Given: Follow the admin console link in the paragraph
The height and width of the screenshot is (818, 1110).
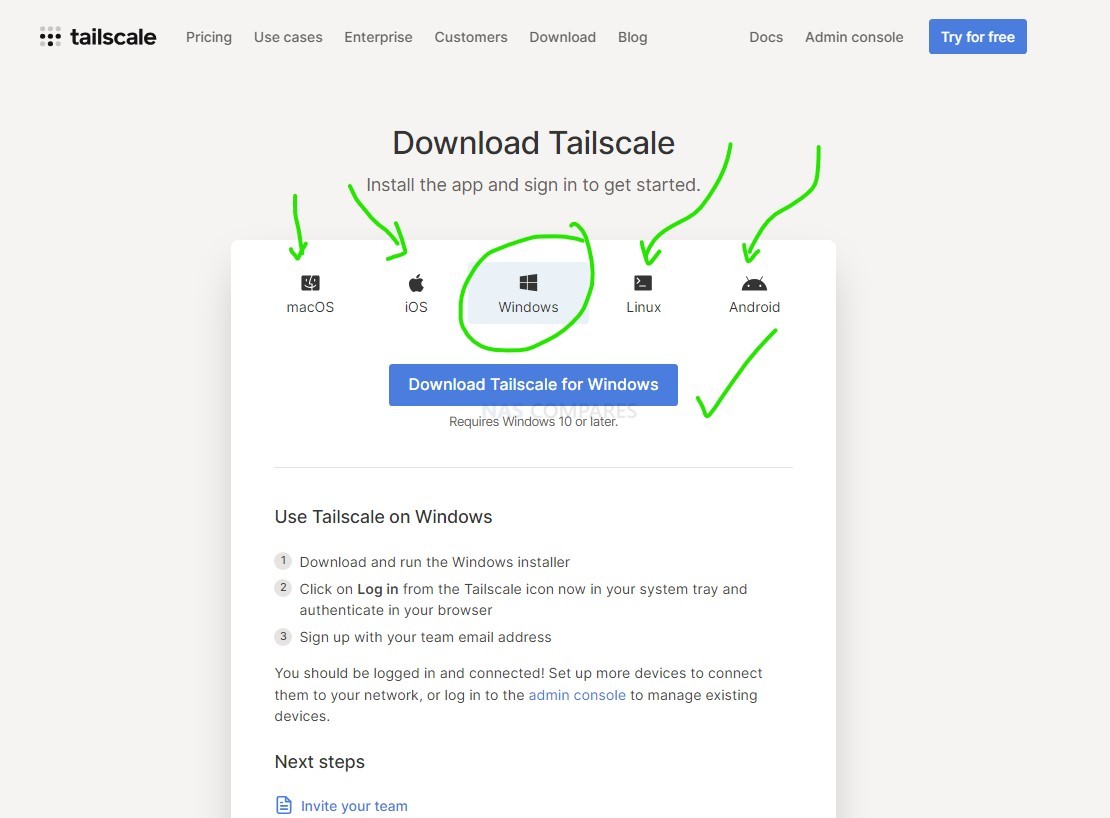Looking at the screenshot, I should tap(577, 695).
